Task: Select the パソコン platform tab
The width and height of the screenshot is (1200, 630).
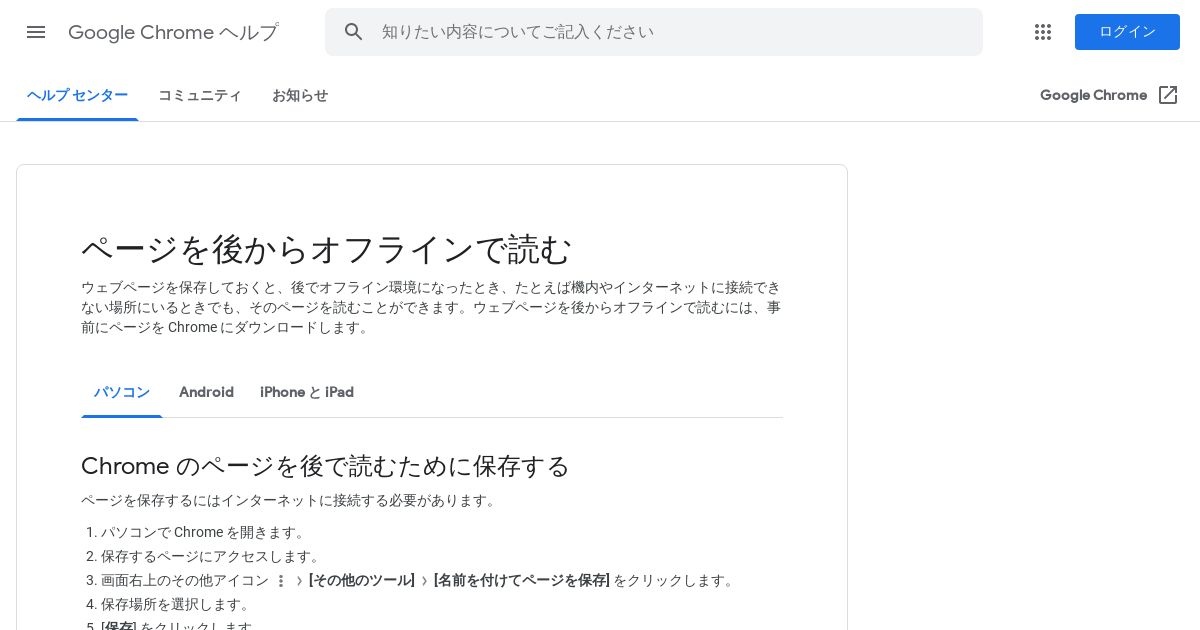Action: tap(122, 392)
